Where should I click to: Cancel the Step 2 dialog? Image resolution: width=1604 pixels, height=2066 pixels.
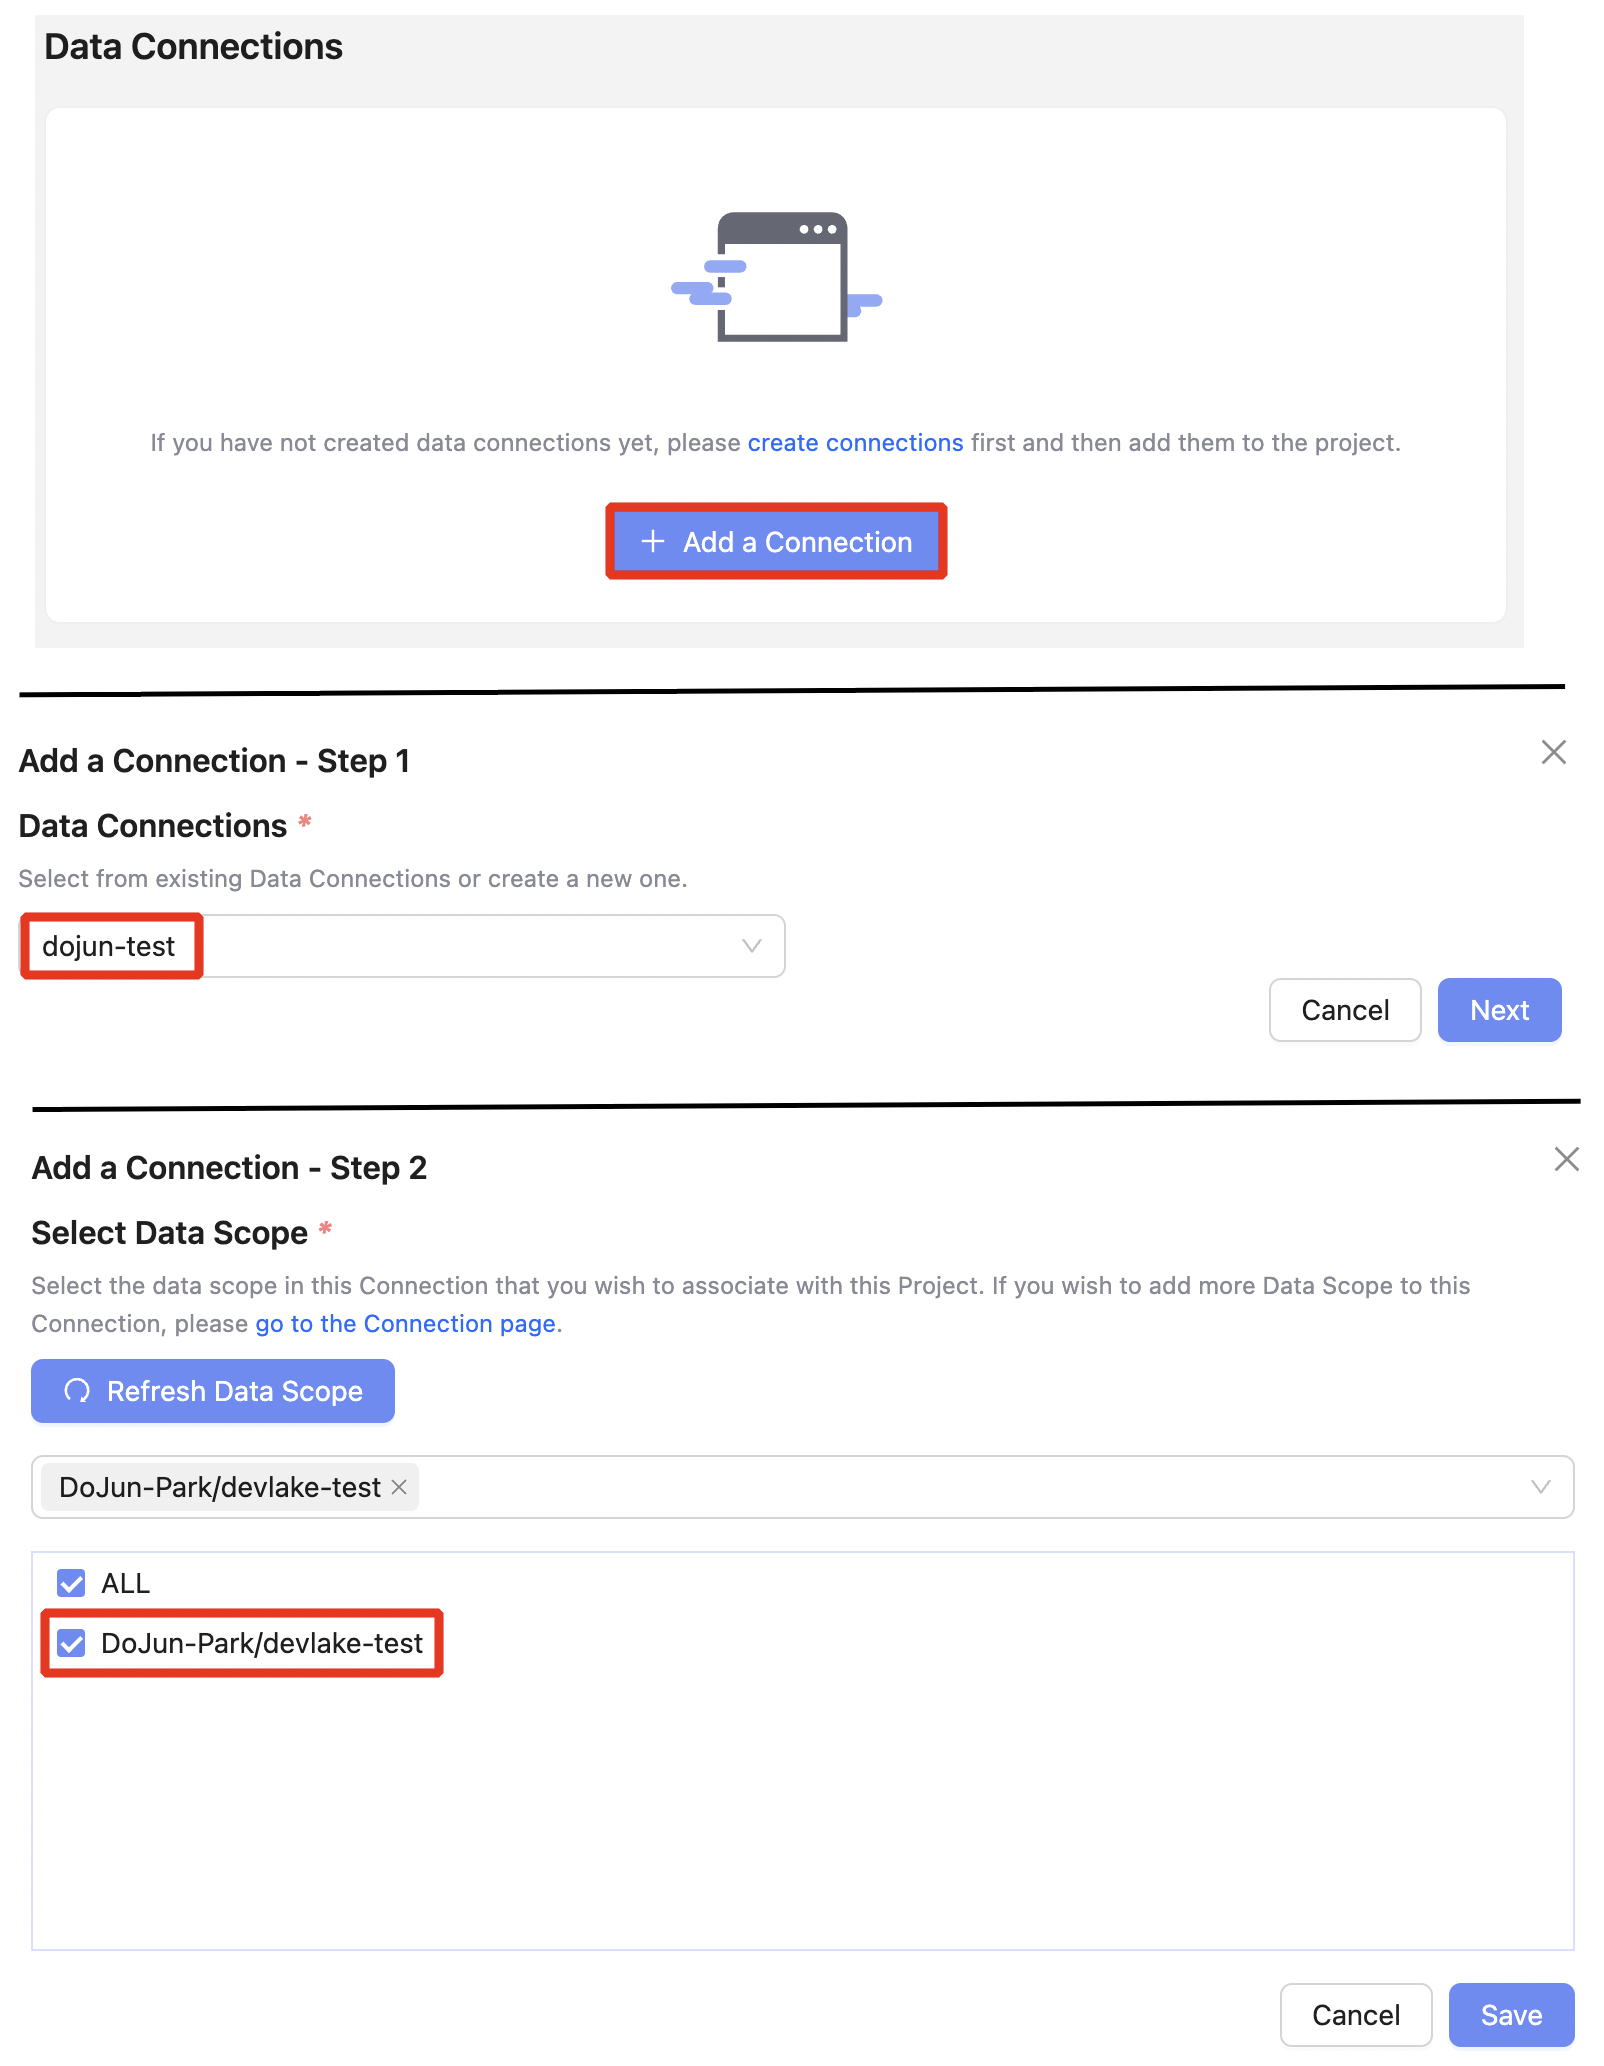click(1356, 2015)
